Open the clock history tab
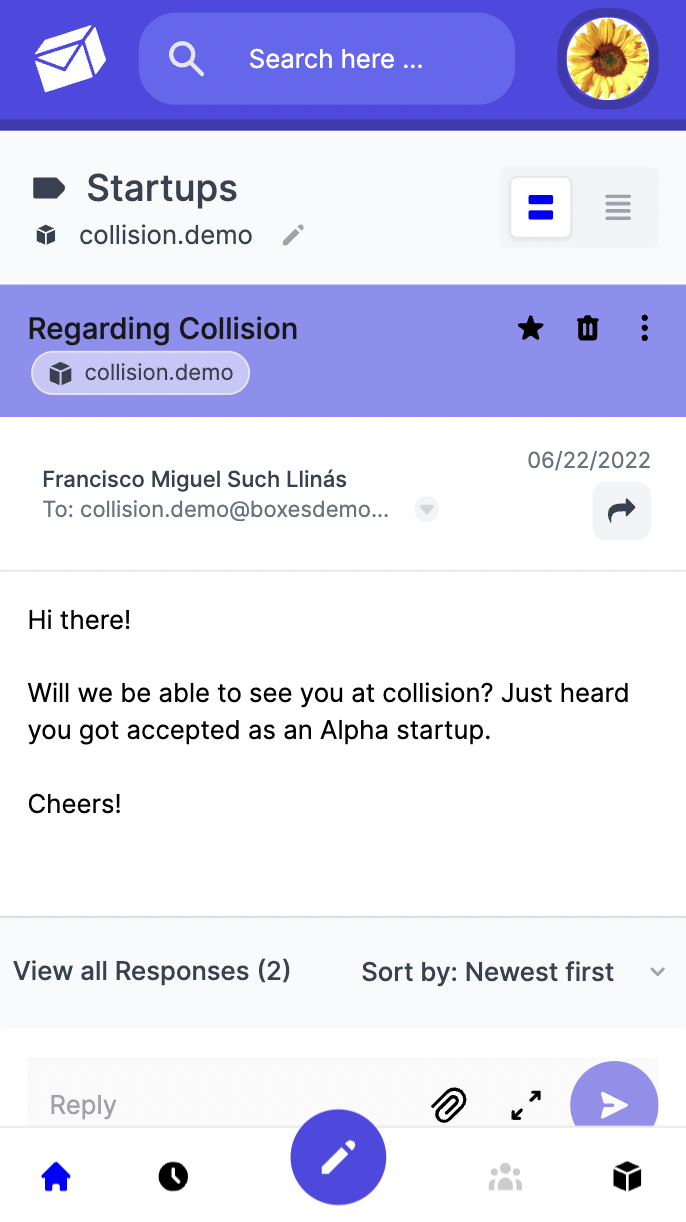 pyautogui.click(x=173, y=1177)
